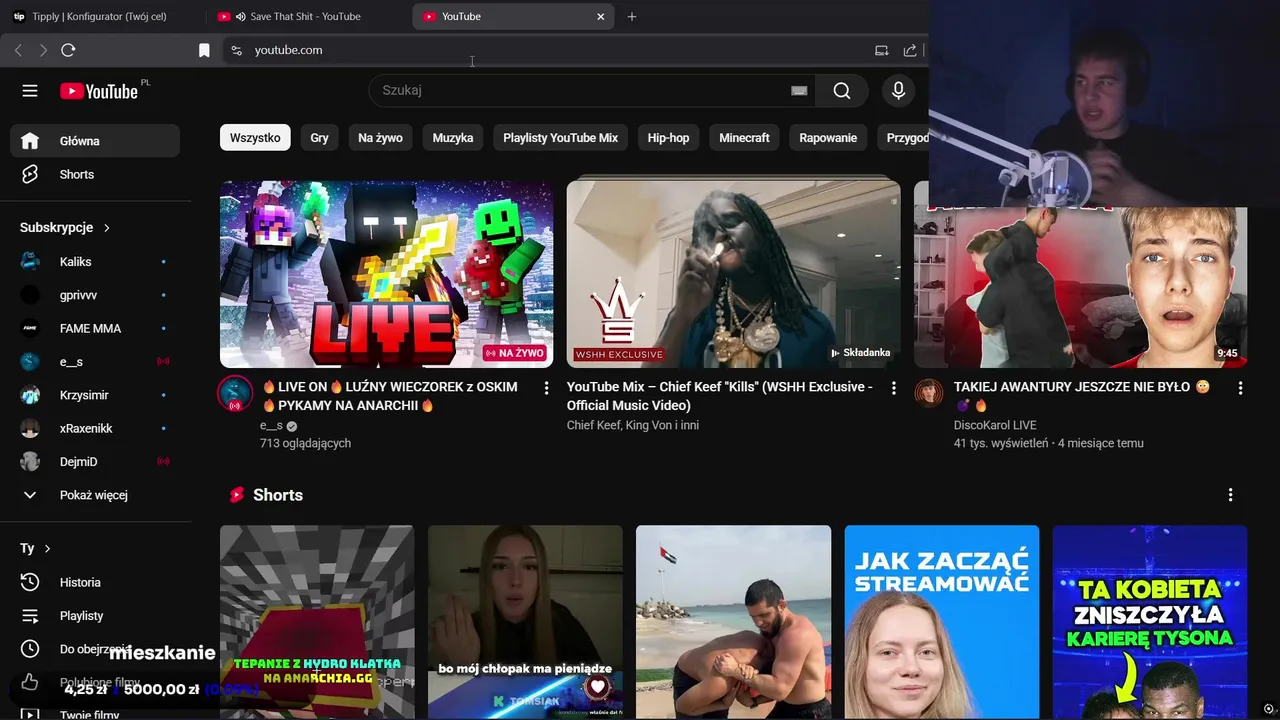1280x720 pixels.
Task: Open the YouTube hamburger guide menu
Action: 30,91
